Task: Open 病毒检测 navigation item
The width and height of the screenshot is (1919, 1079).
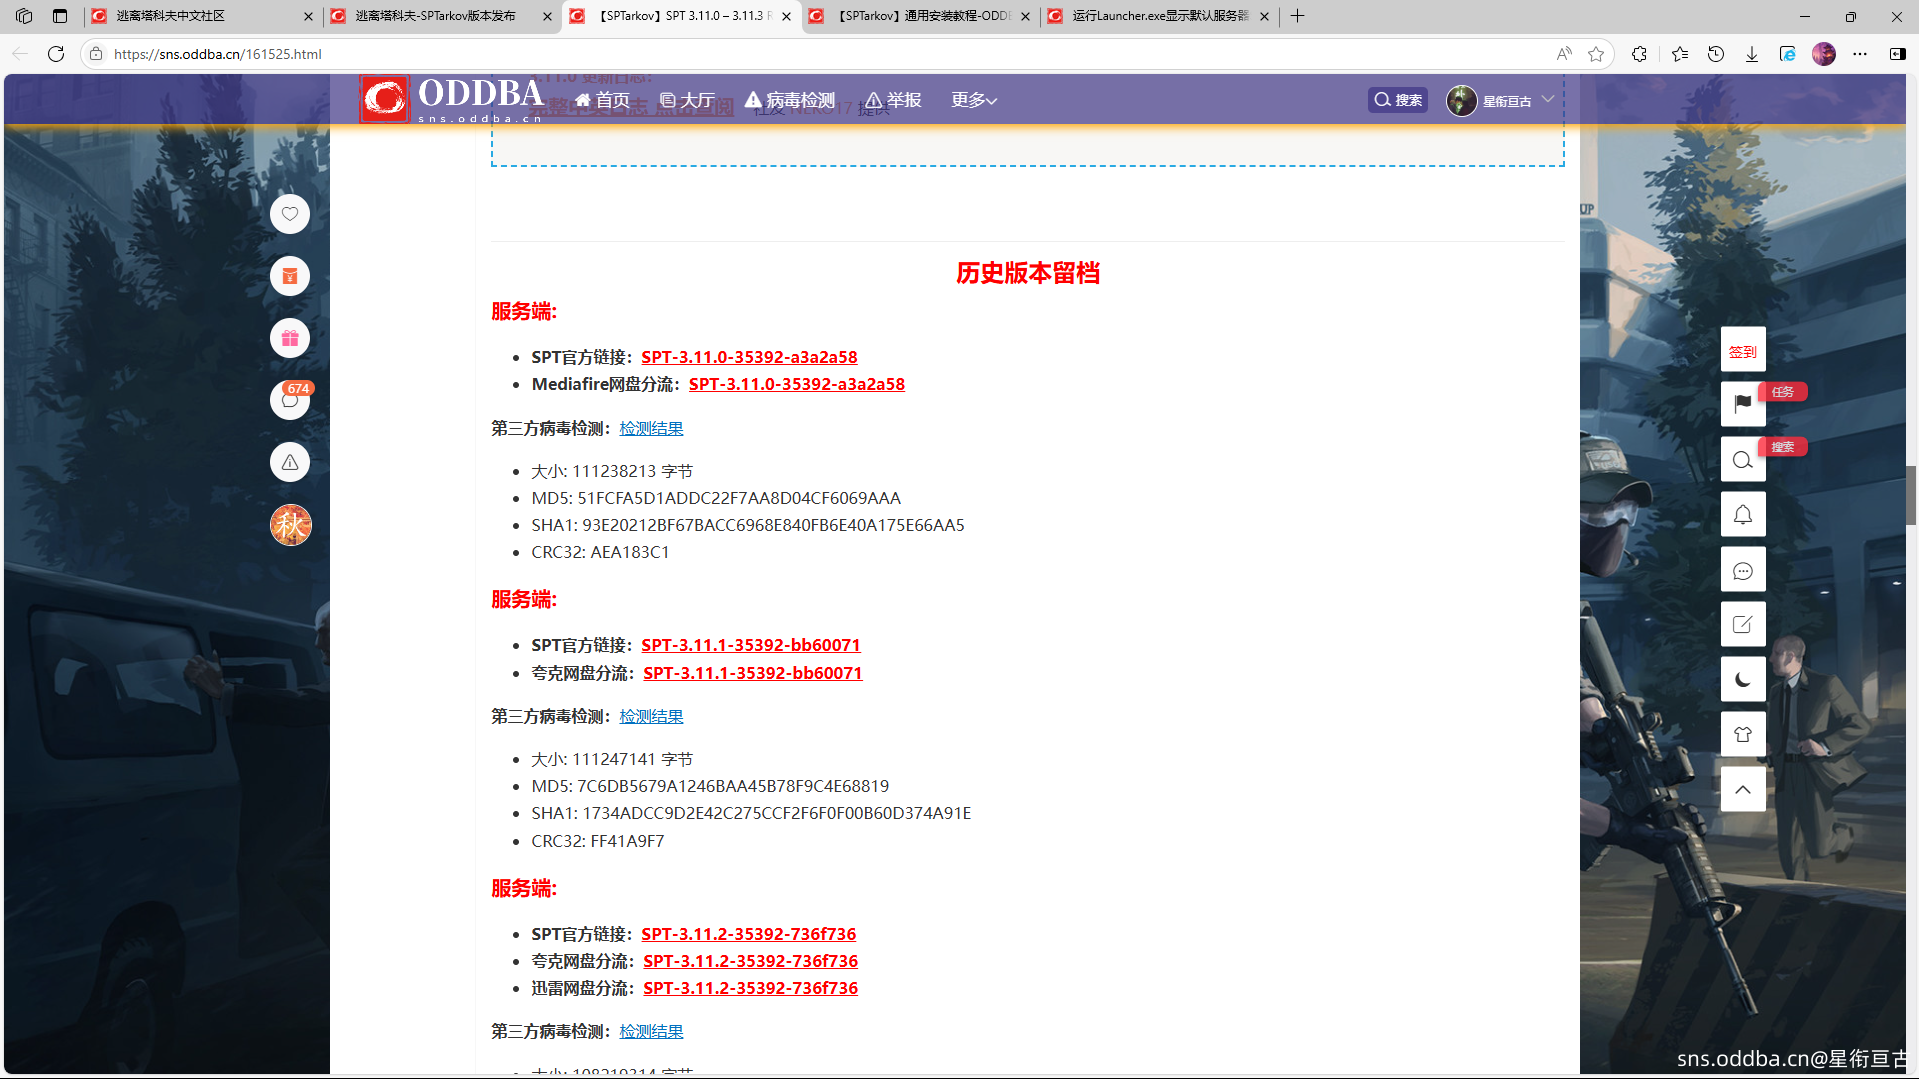Action: point(790,100)
